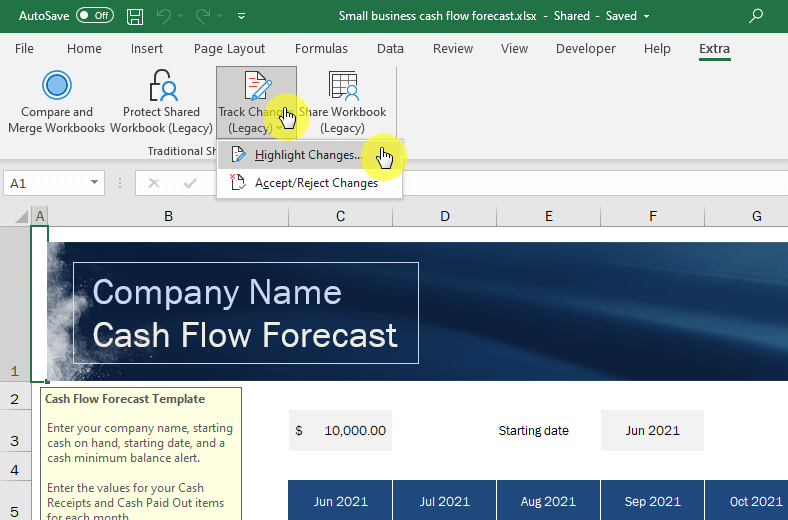Switch to the Data tab

point(390,49)
